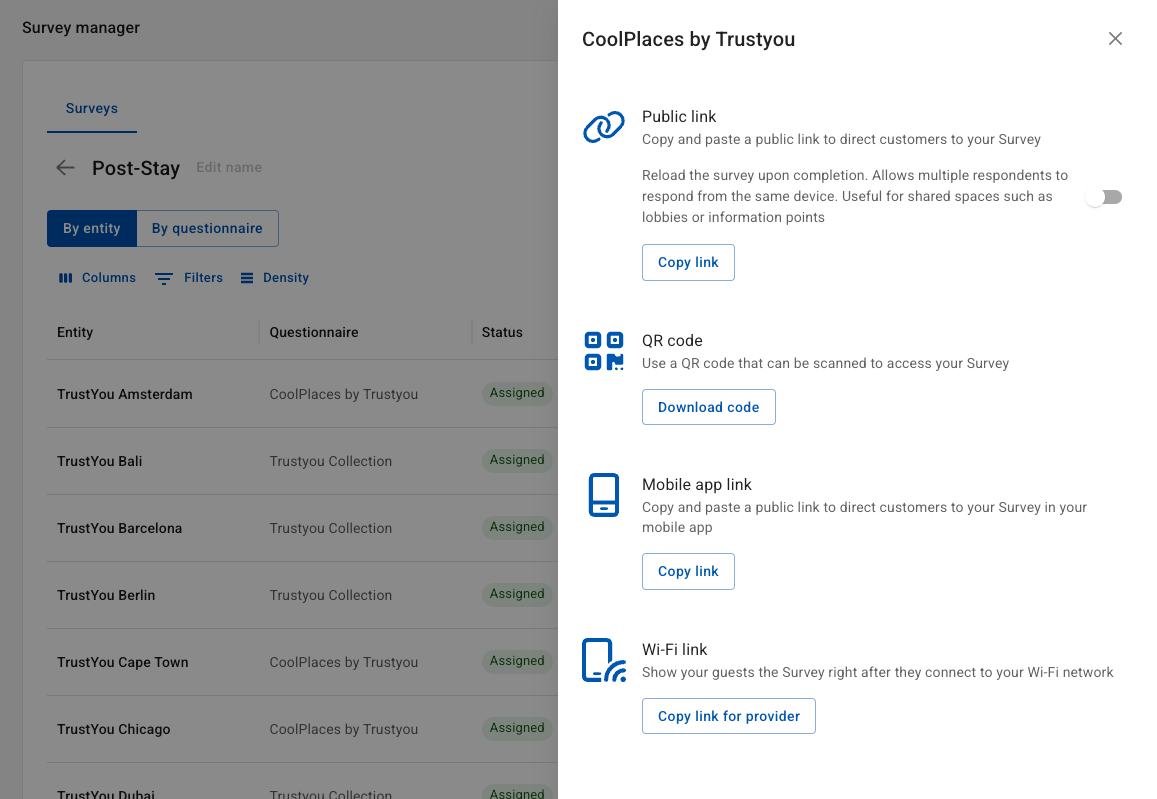Screen dimensions: 1157x799
Task: Click the Public link chain icon
Action: (604, 127)
